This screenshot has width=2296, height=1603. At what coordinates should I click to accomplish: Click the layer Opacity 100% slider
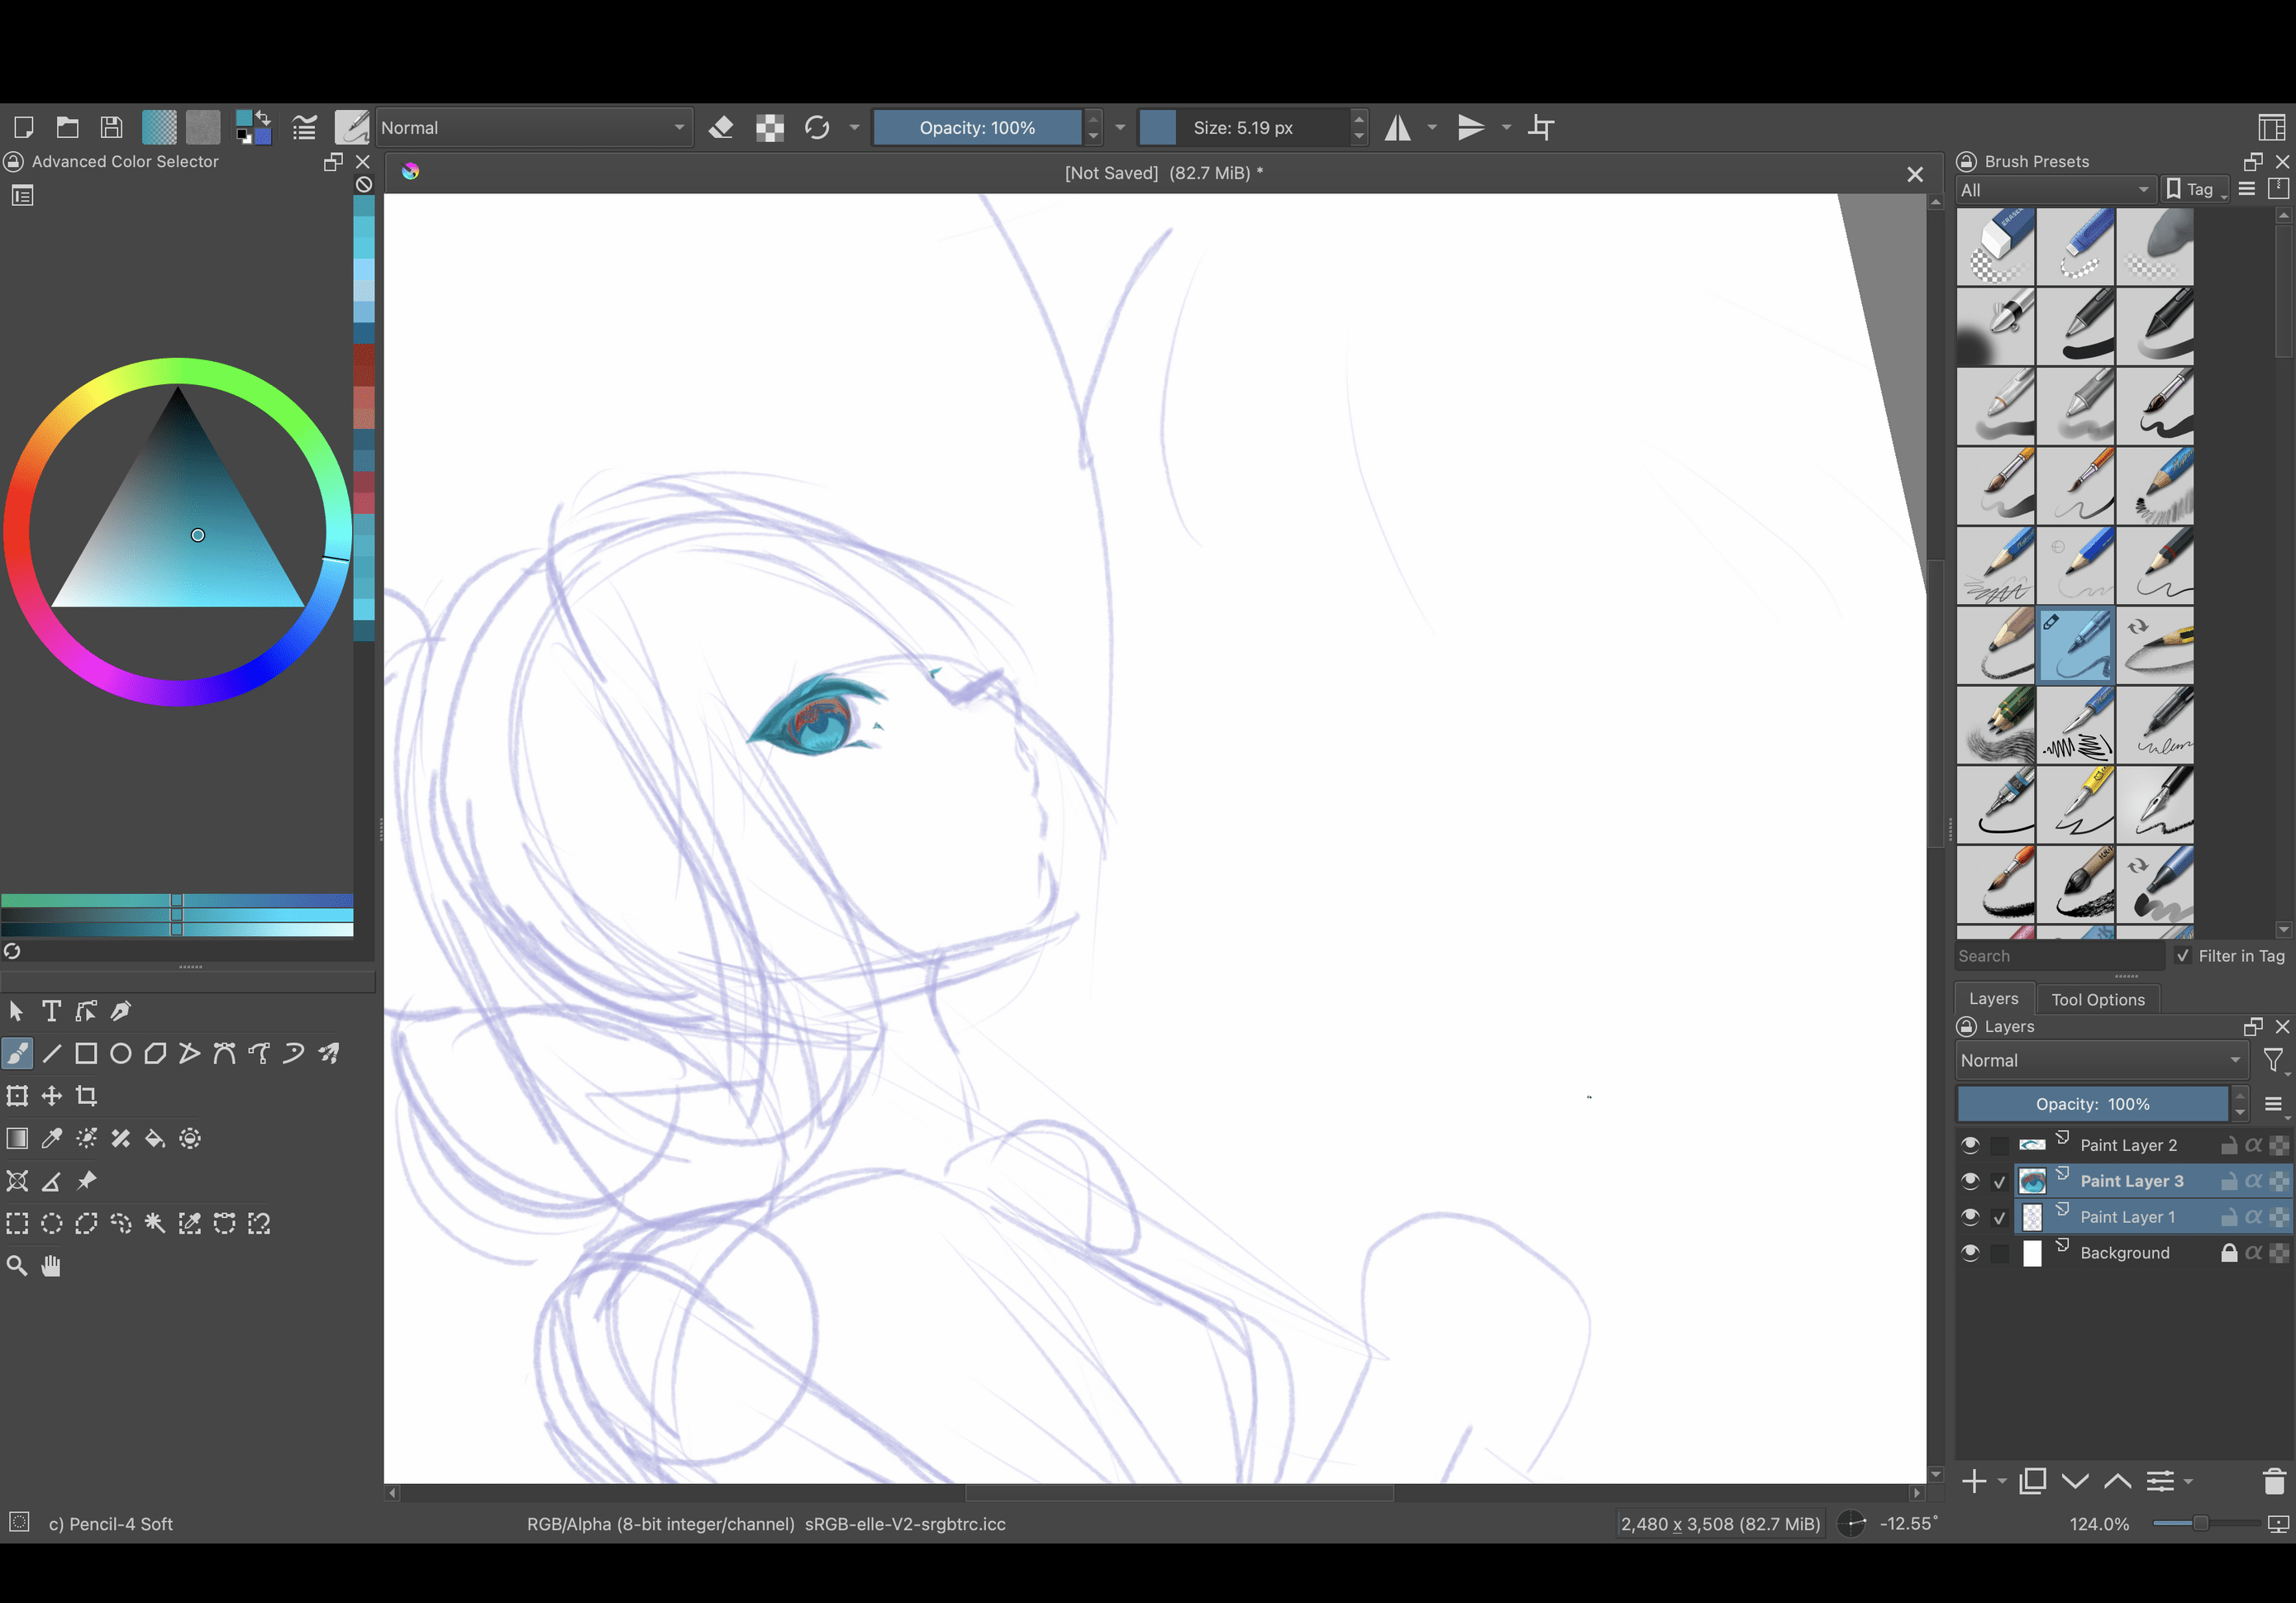click(2091, 1104)
